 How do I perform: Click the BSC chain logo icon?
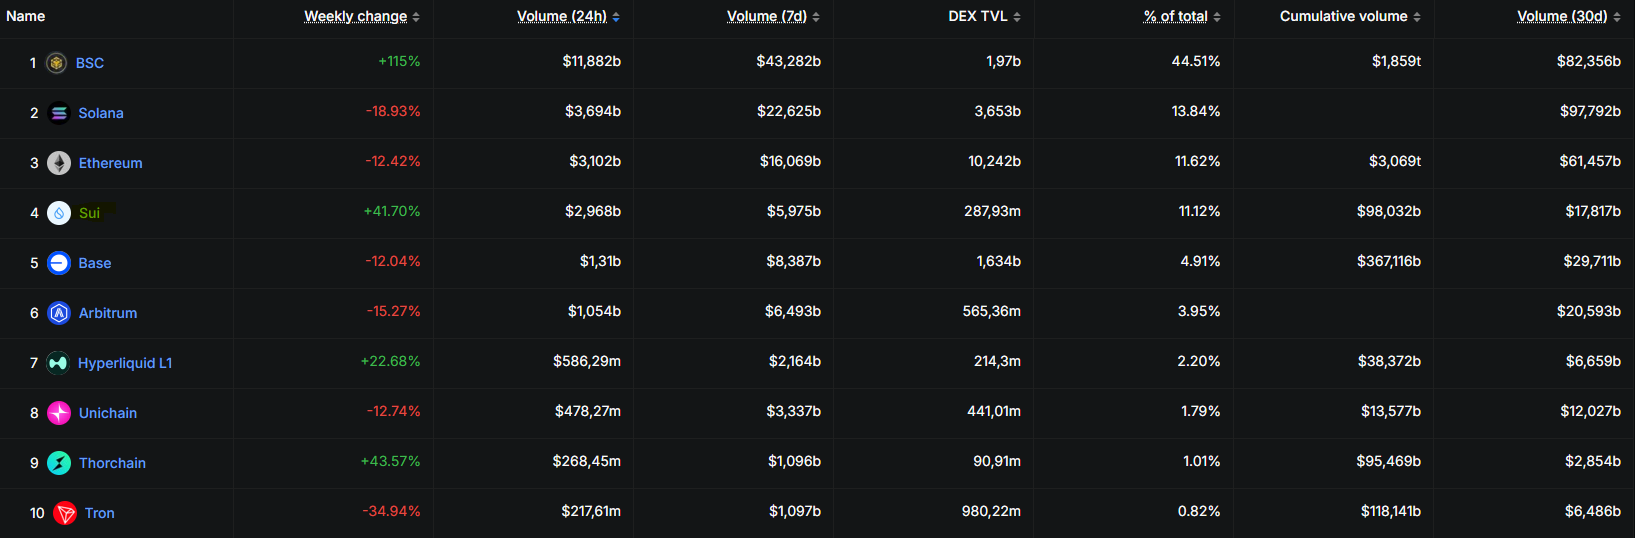tap(57, 63)
